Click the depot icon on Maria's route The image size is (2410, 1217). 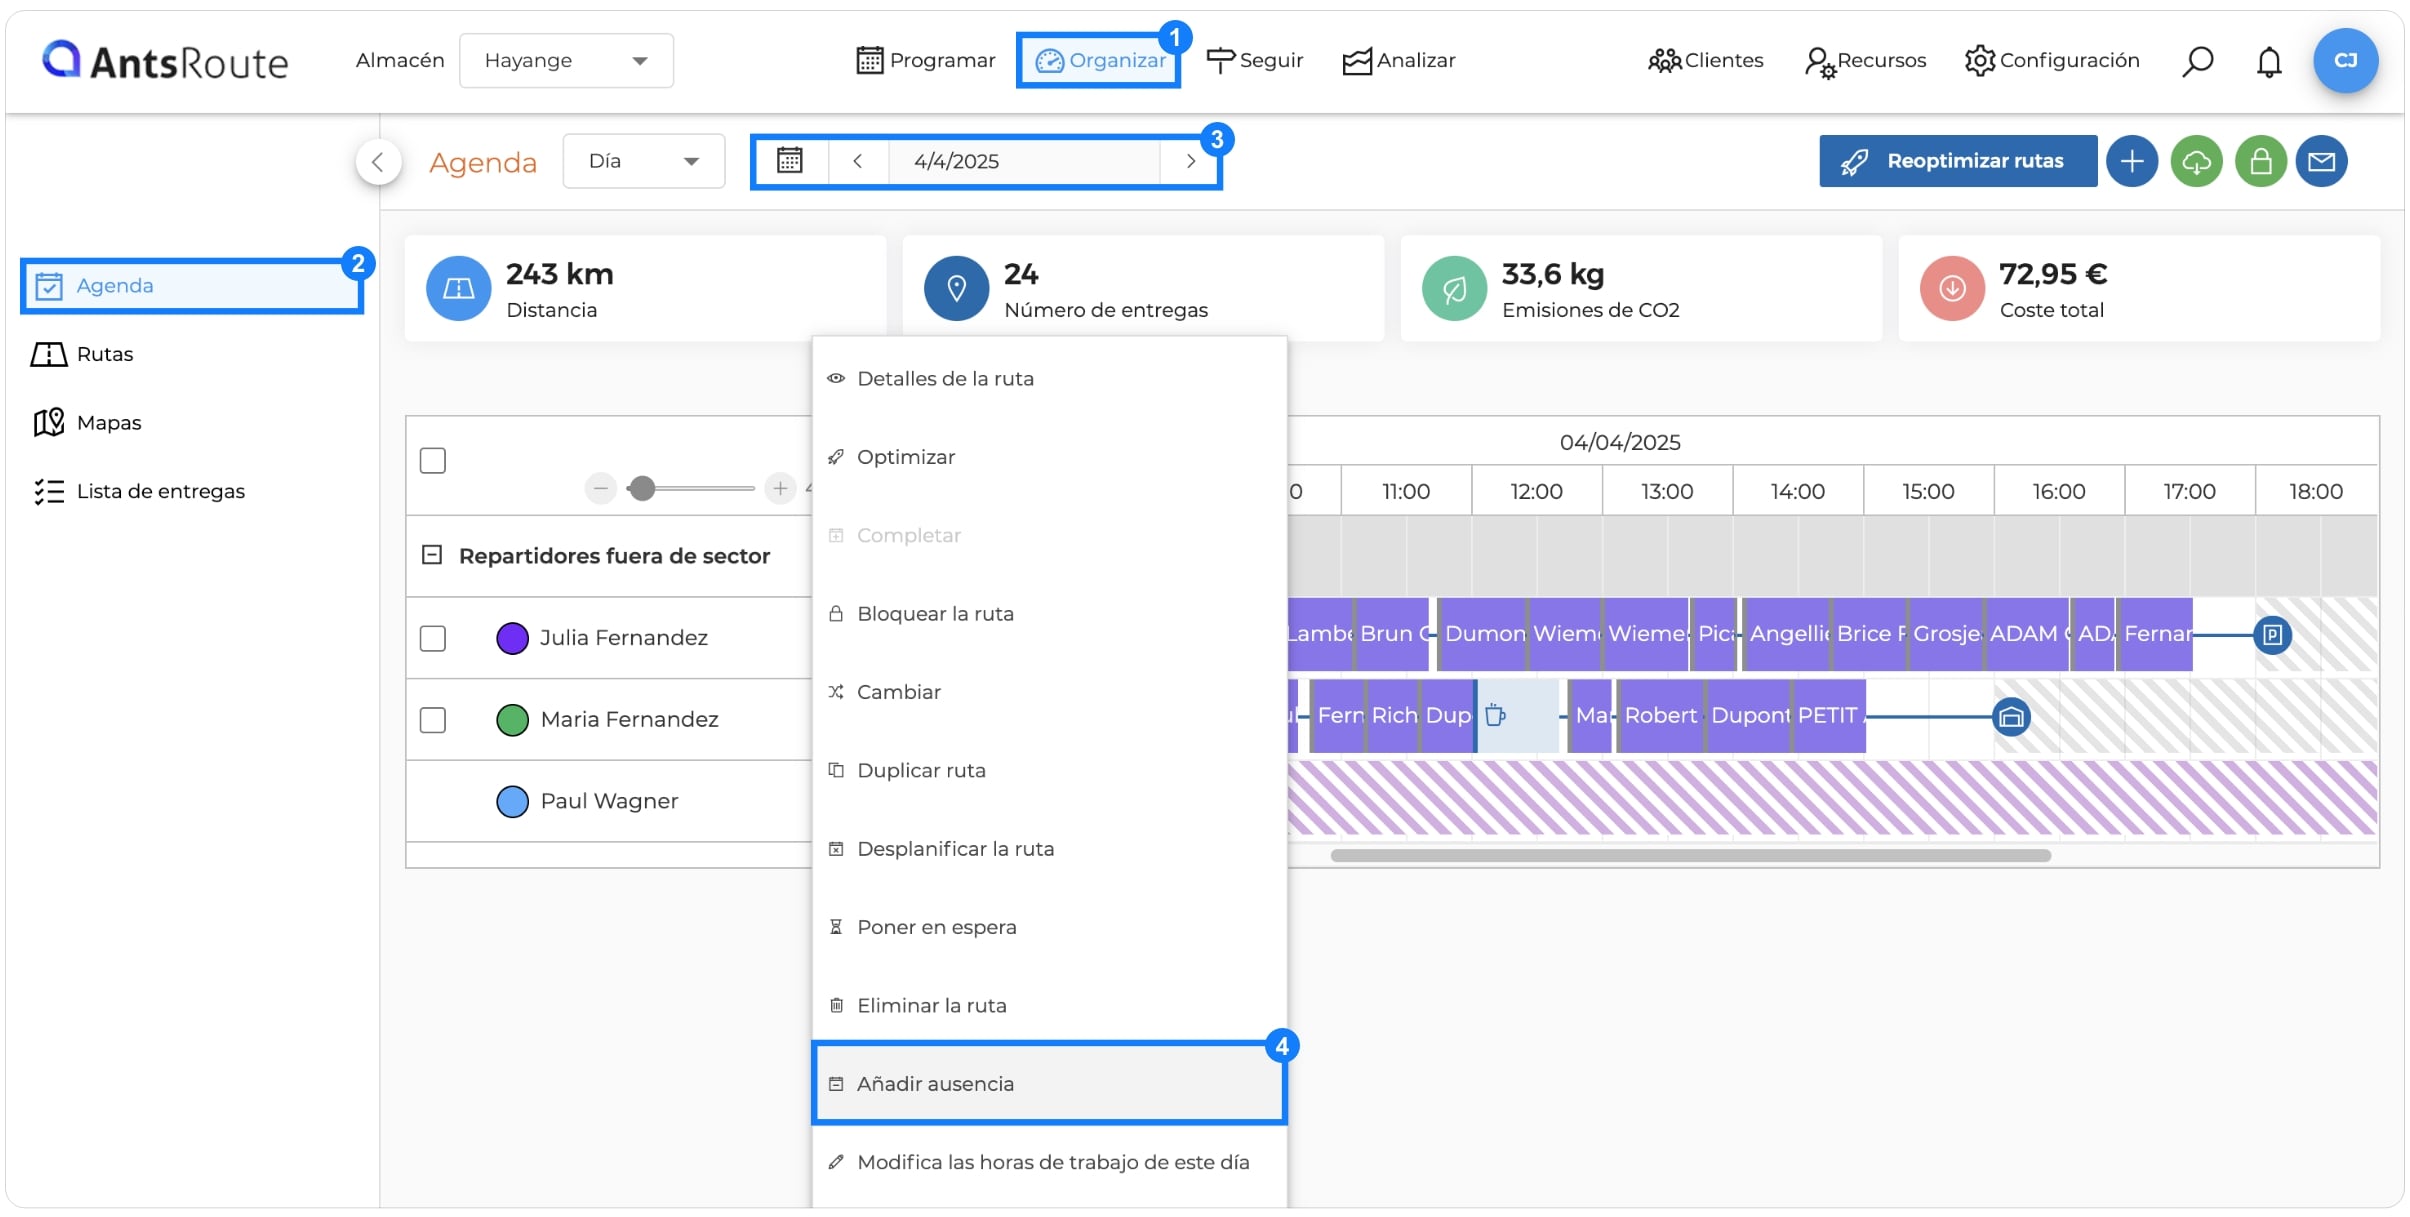2011,717
